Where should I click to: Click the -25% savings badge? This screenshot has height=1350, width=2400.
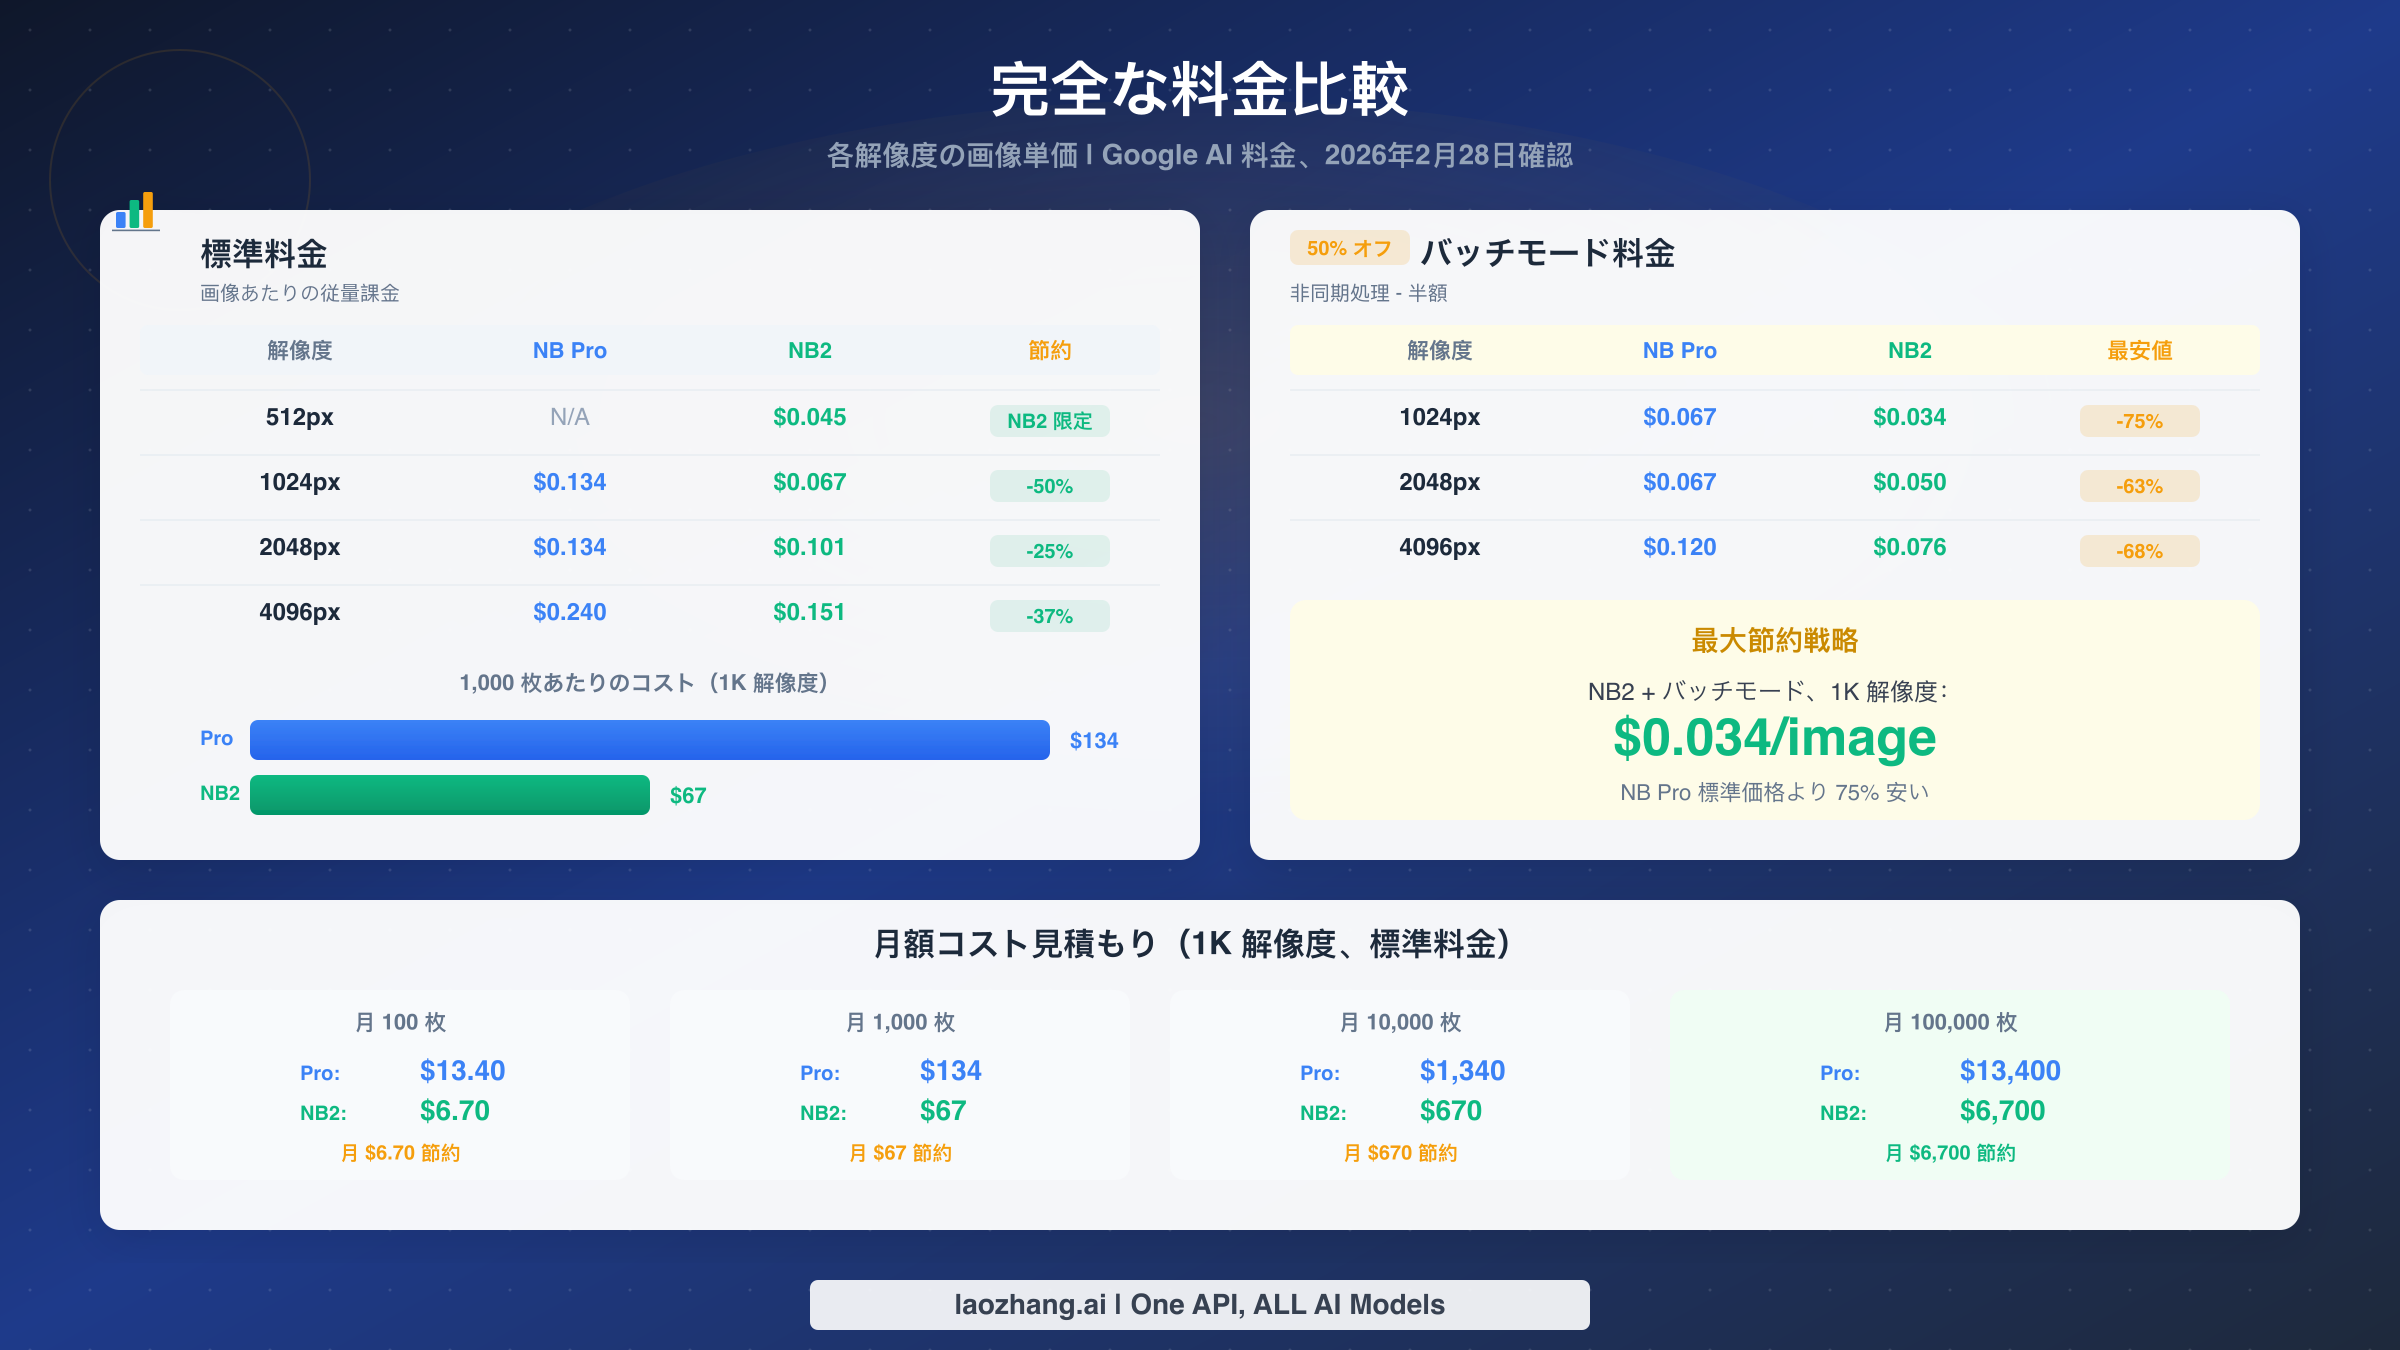point(1049,551)
